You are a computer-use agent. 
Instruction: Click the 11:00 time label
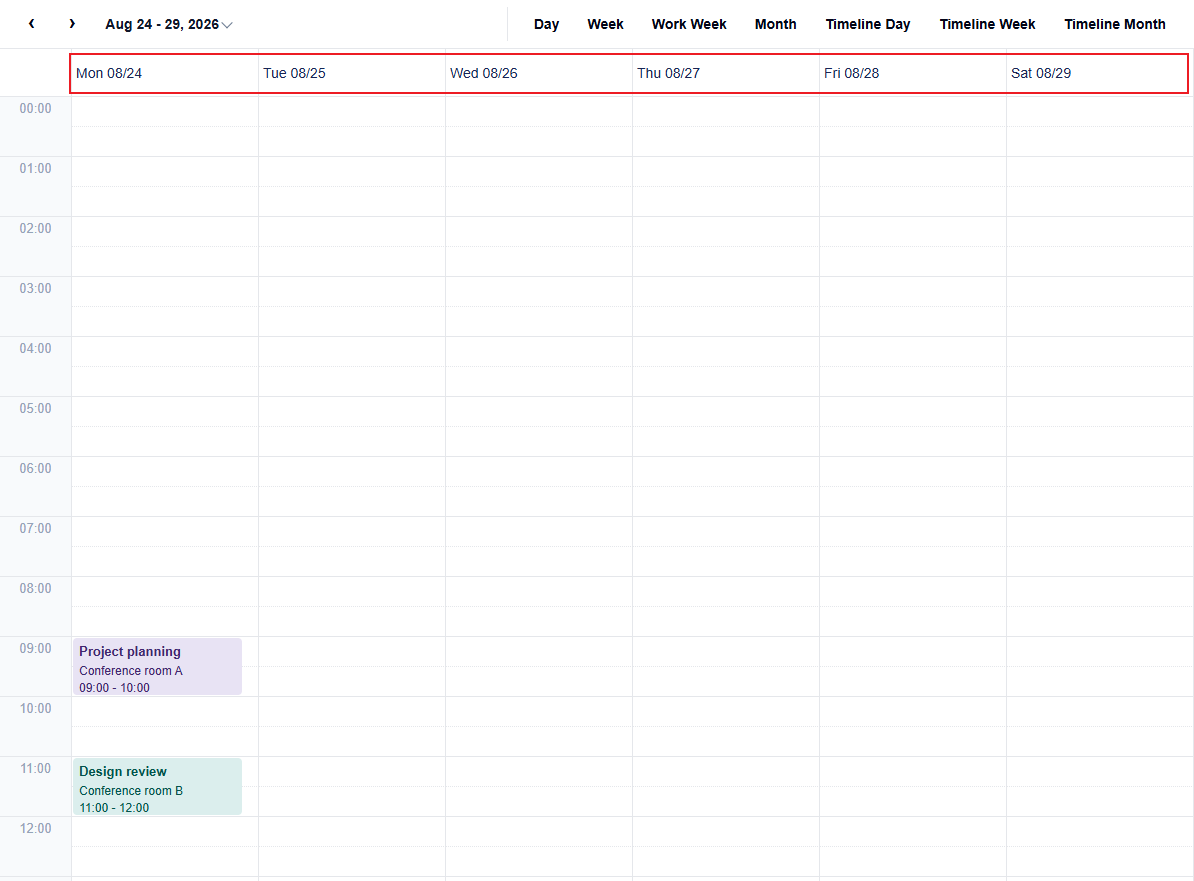36,768
